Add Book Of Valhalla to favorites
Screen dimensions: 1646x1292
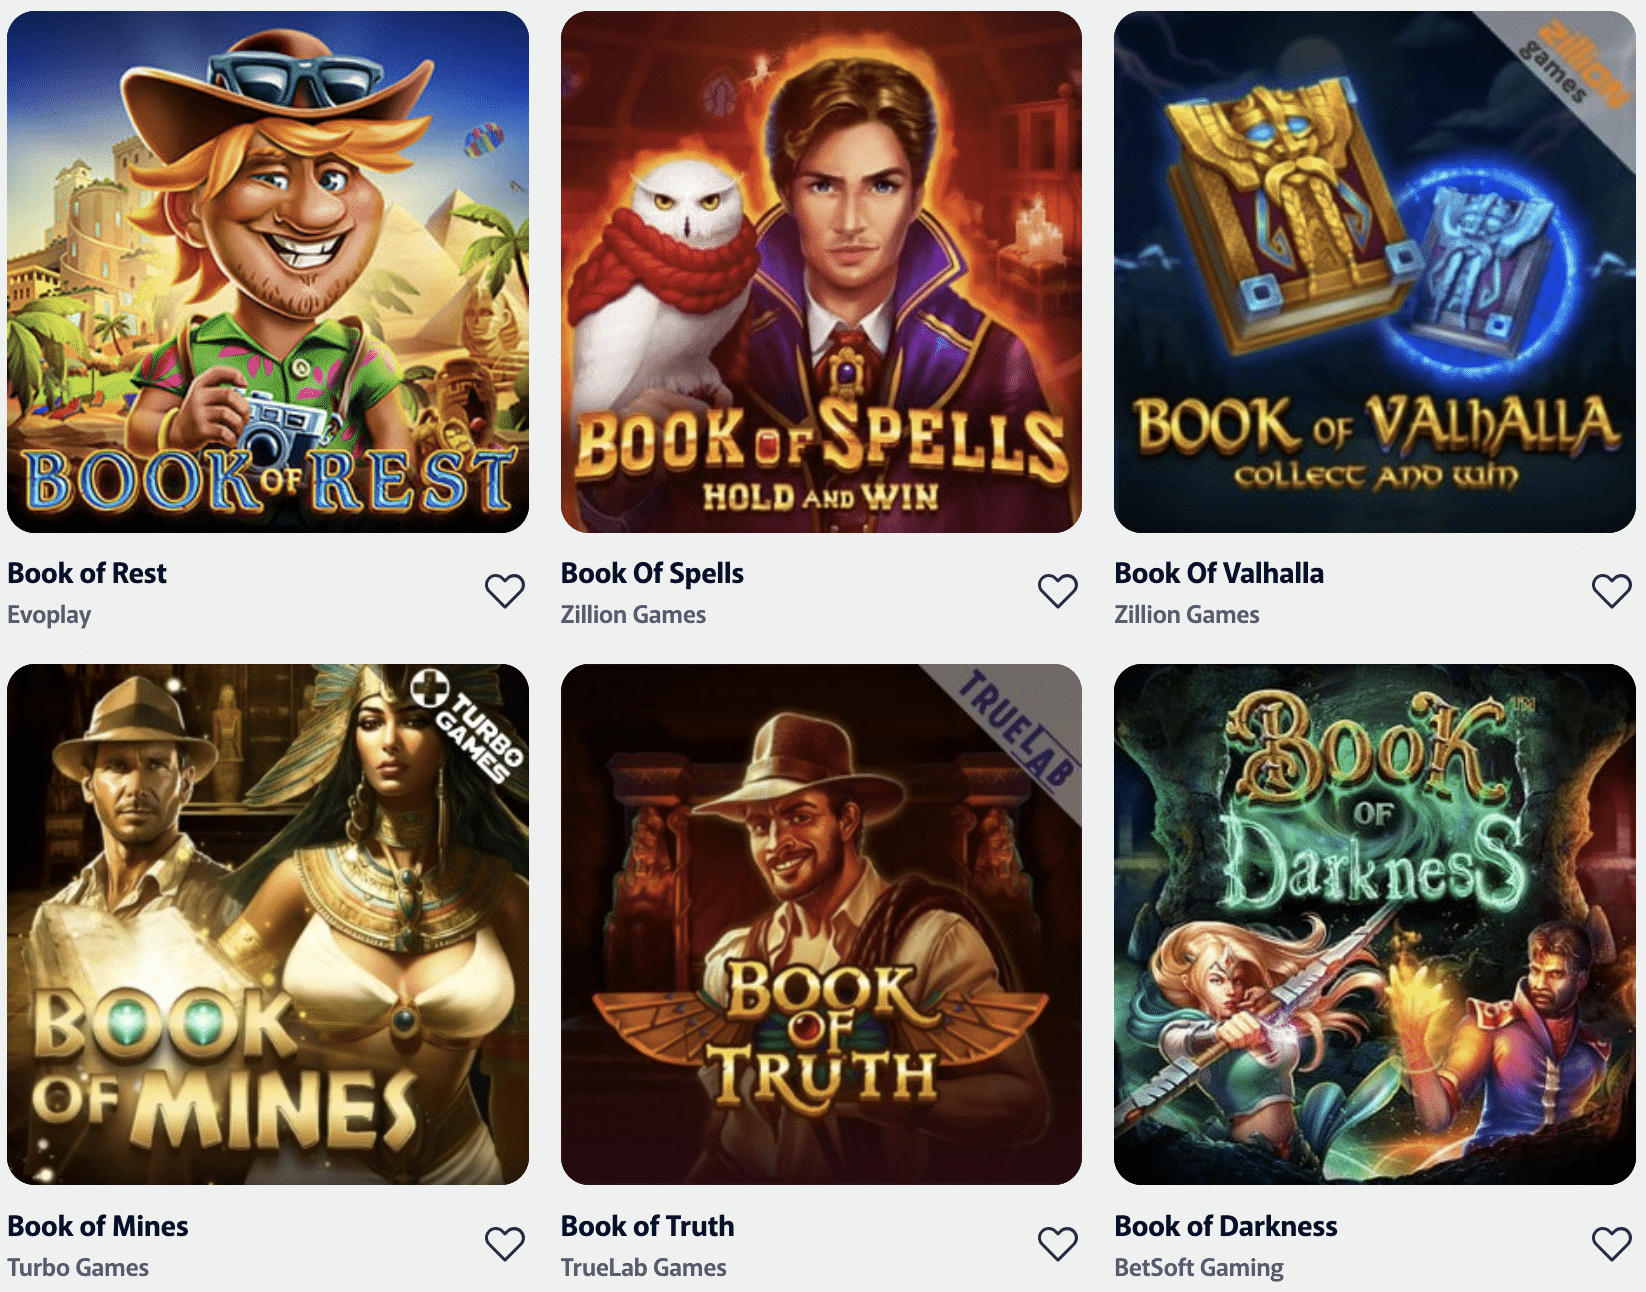(x=1612, y=591)
